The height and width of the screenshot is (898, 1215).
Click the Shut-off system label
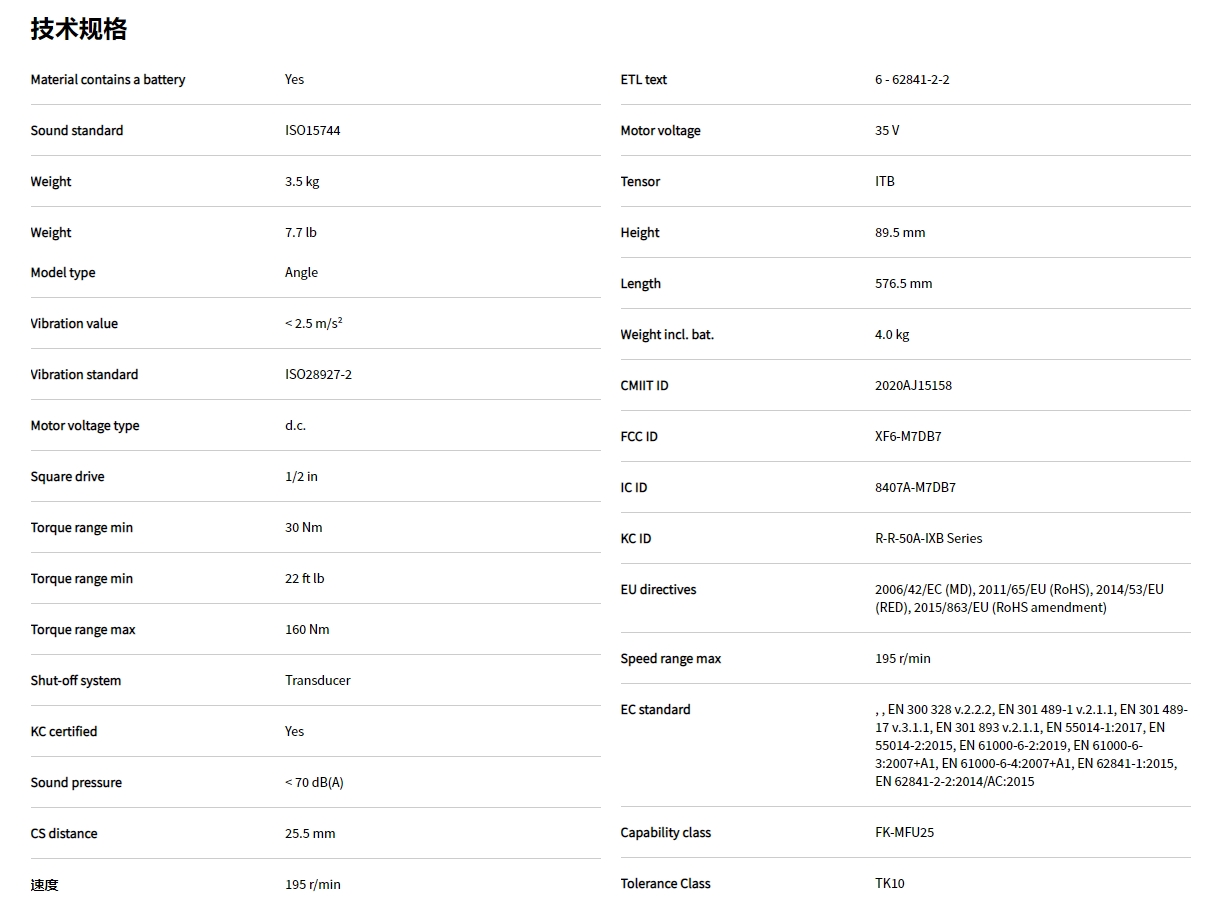76,680
